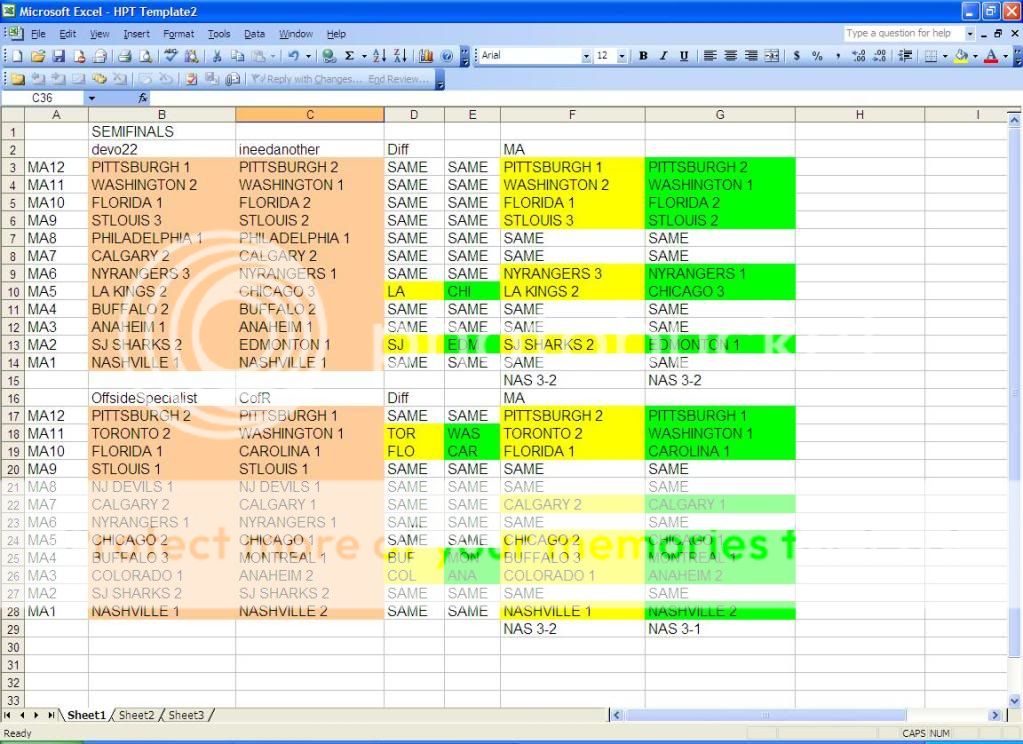Open the Arial font name dropdown
The image size is (1023, 744).
[x=586, y=56]
